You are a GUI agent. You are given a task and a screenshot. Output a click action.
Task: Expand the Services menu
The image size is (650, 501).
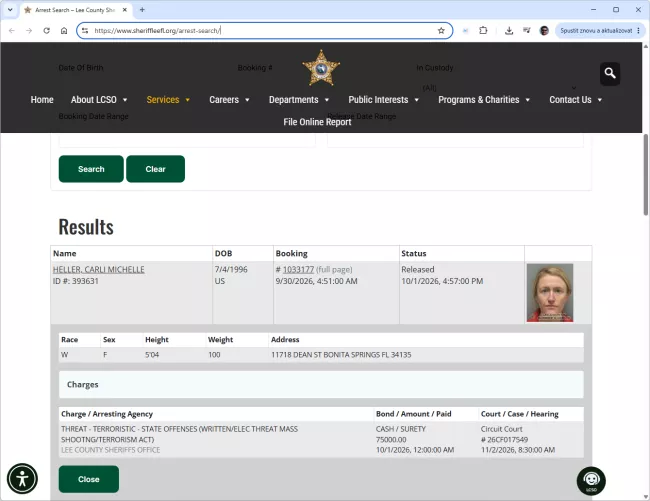(x=168, y=100)
